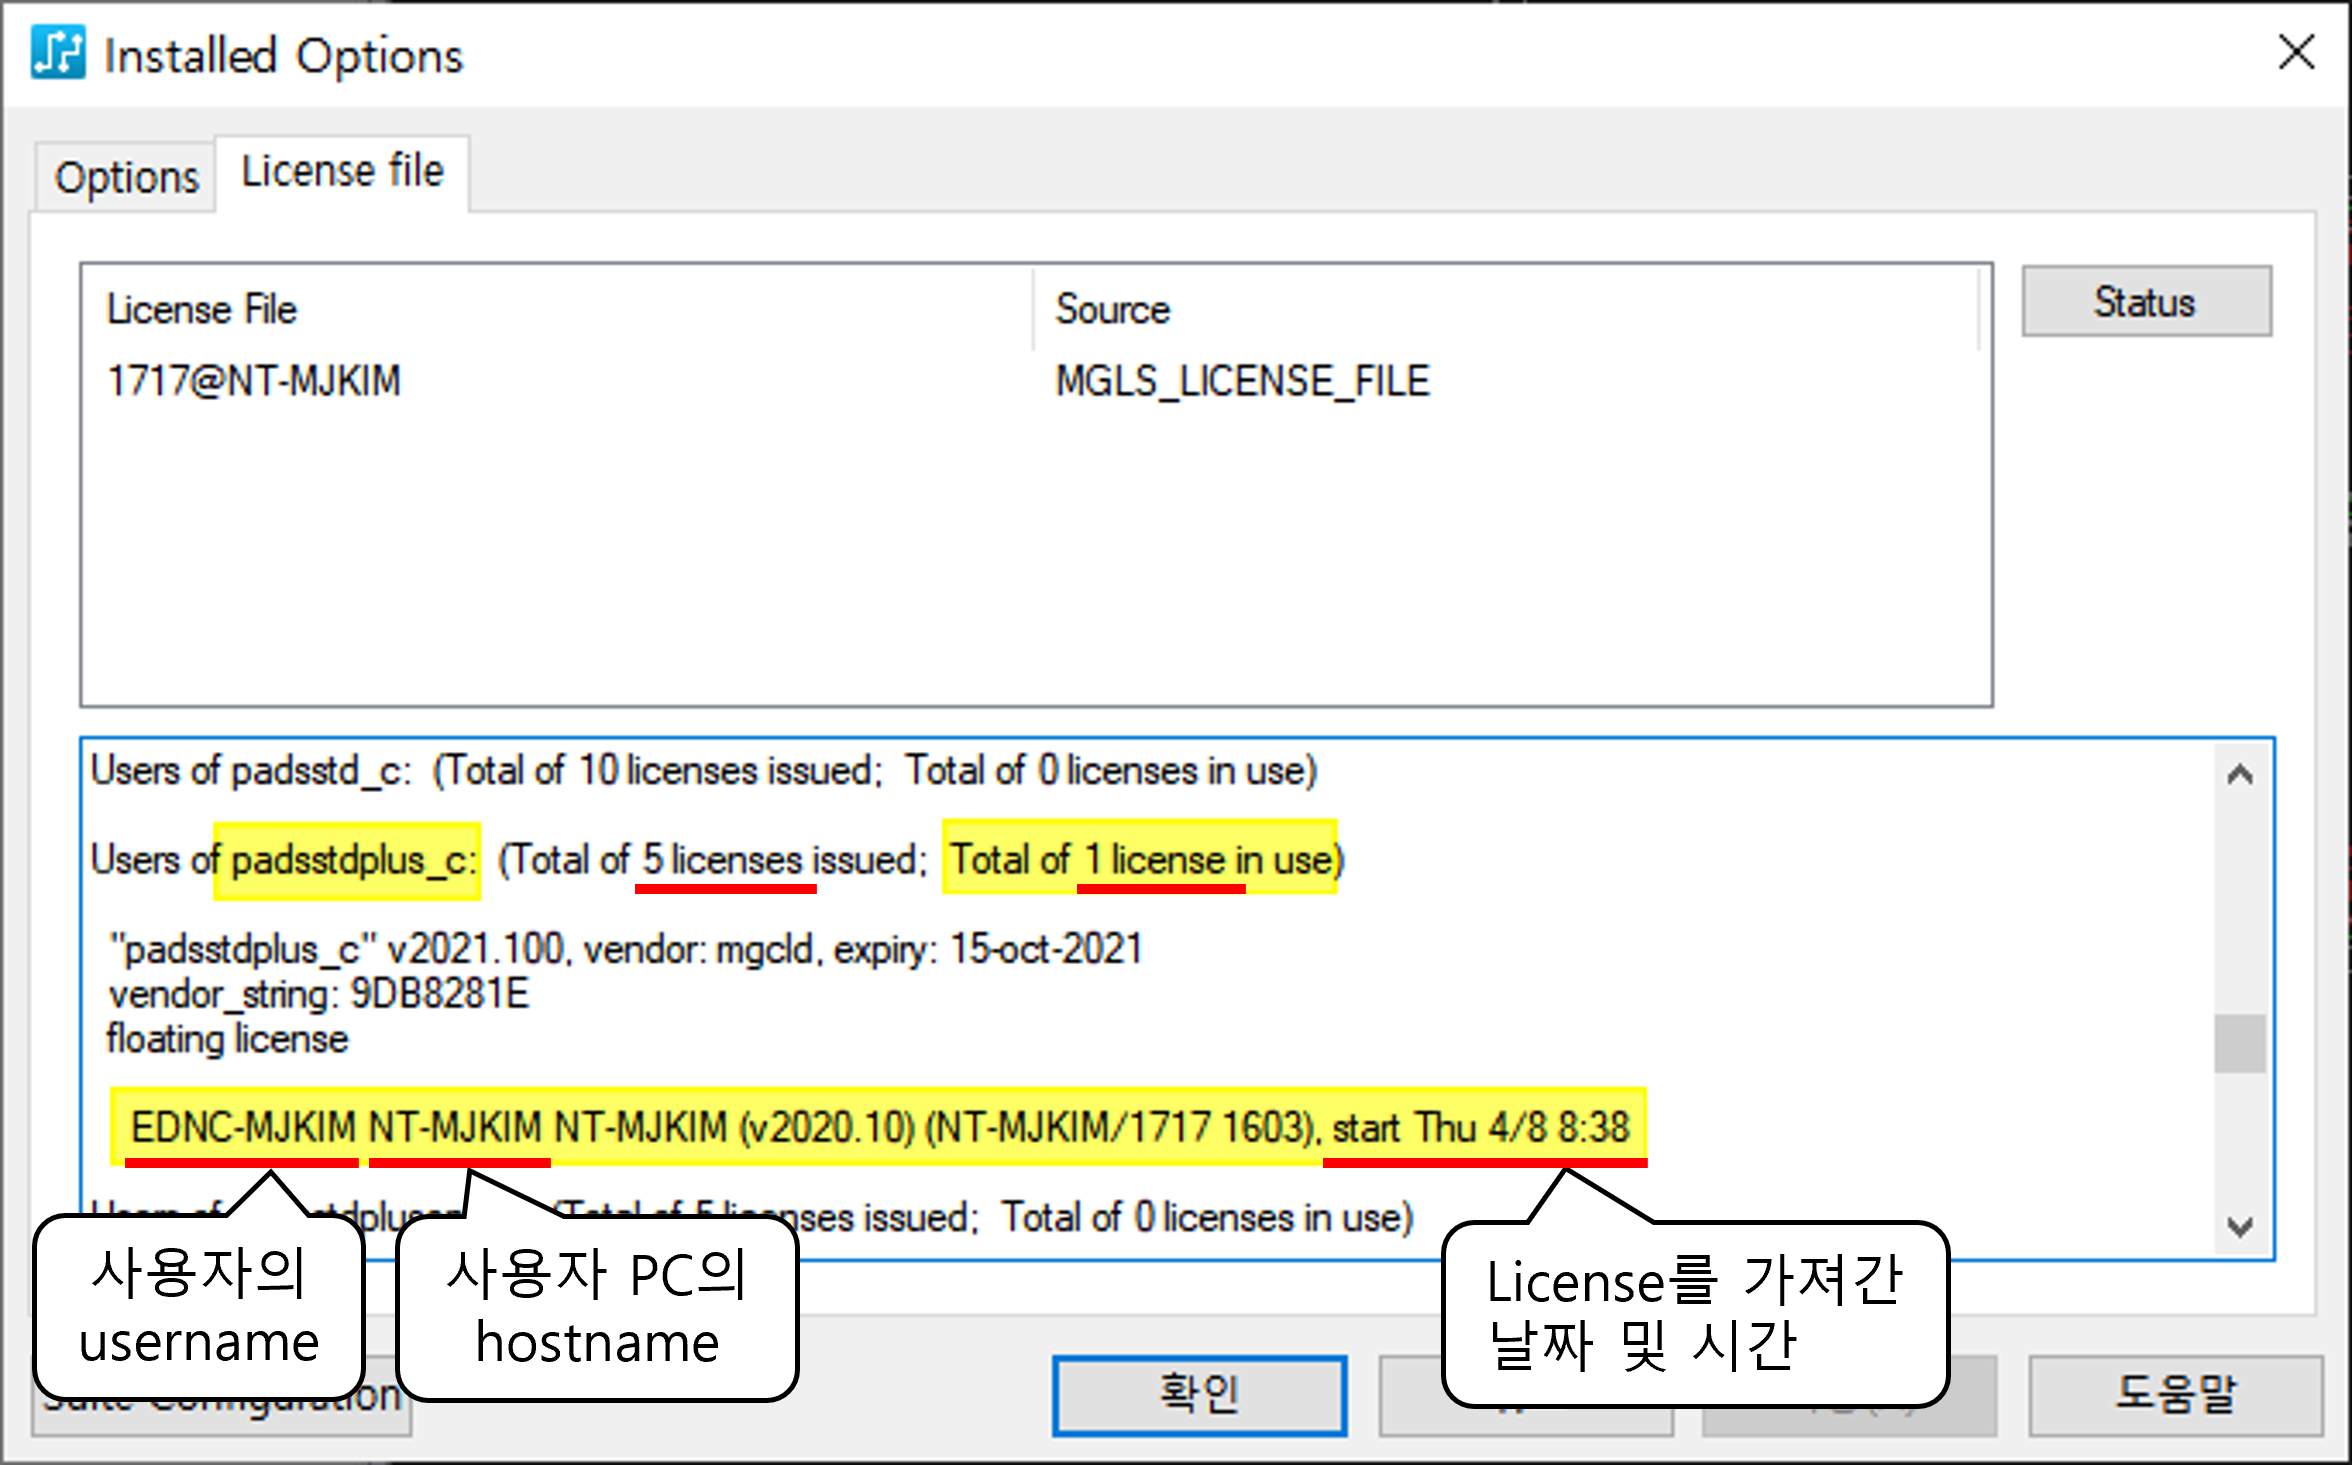Close the Installed Options dialog
The image size is (2352, 1465).
[2296, 52]
